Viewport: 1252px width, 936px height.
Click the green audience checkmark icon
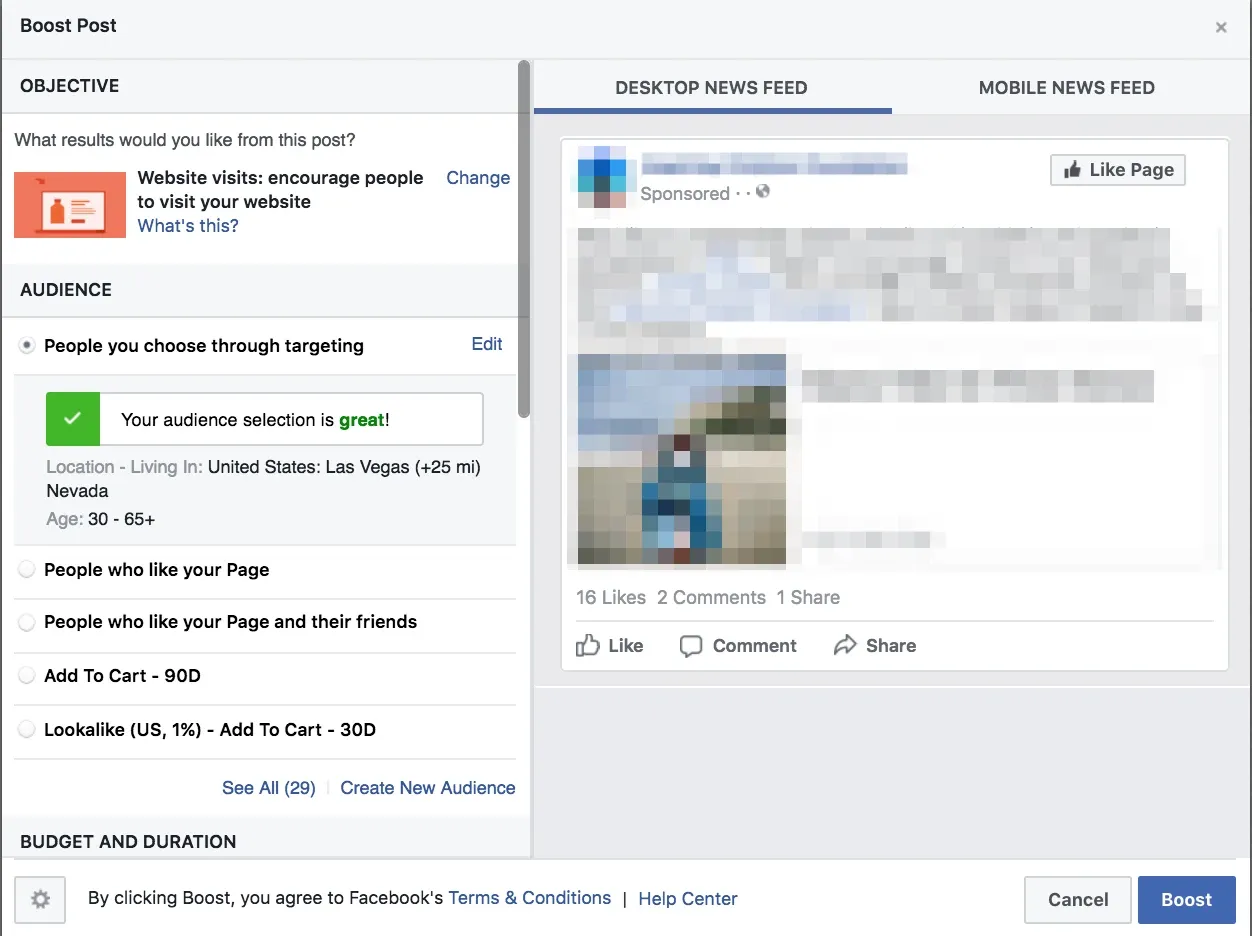pos(73,419)
